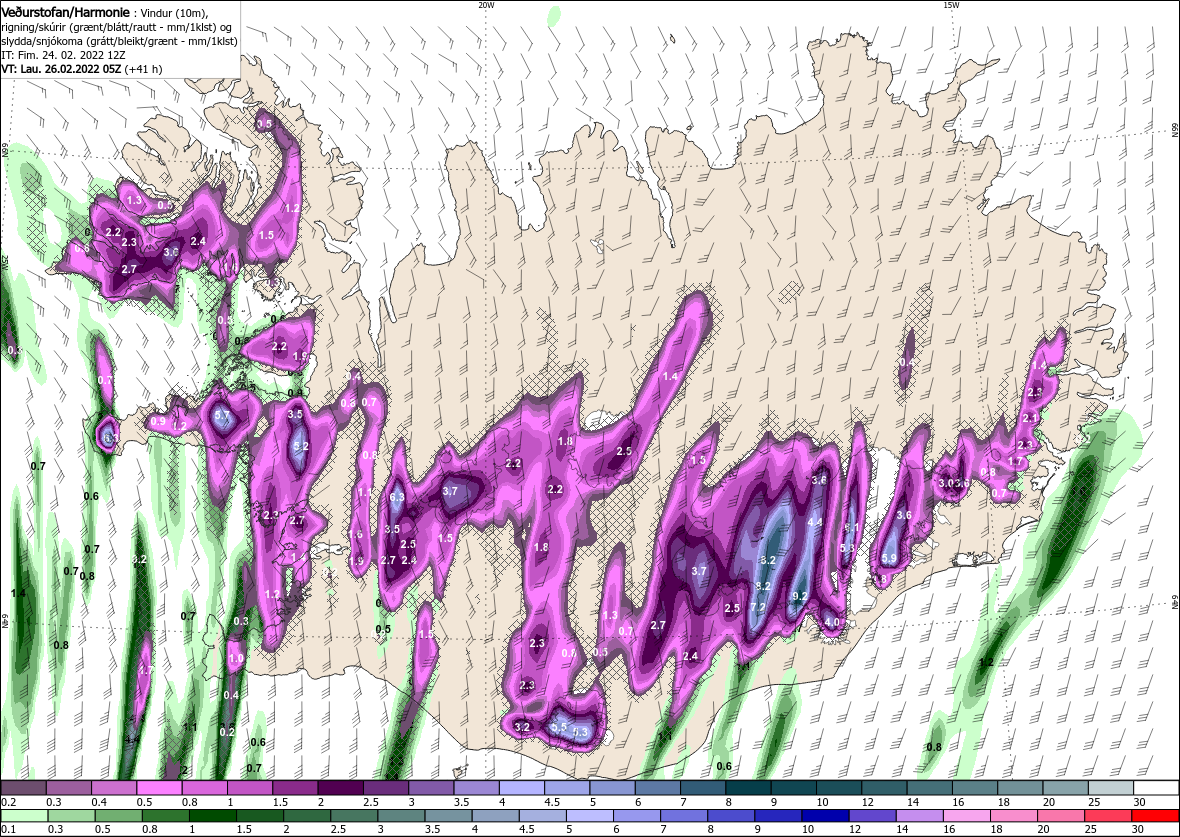Click the '7.2' precipitation value on the map
The height and width of the screenshot is (837, 1180).
758,607
